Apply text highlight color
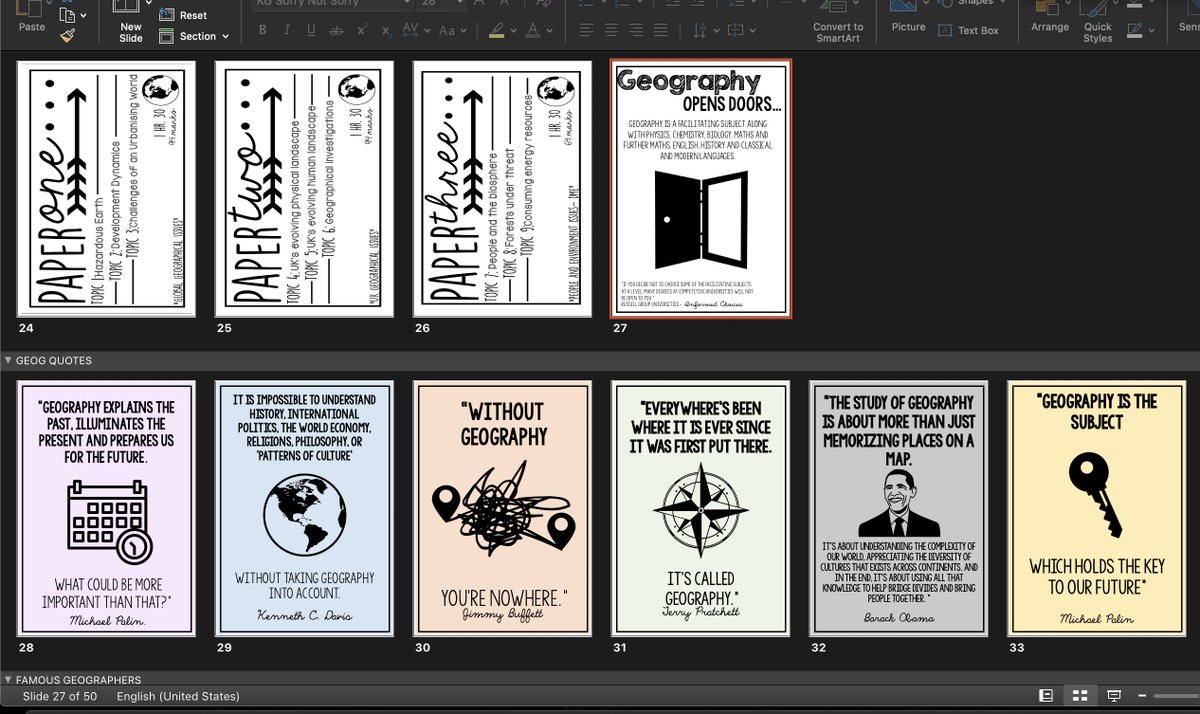The height and width of the screenshot is (714, 1200). coord(497,30)
